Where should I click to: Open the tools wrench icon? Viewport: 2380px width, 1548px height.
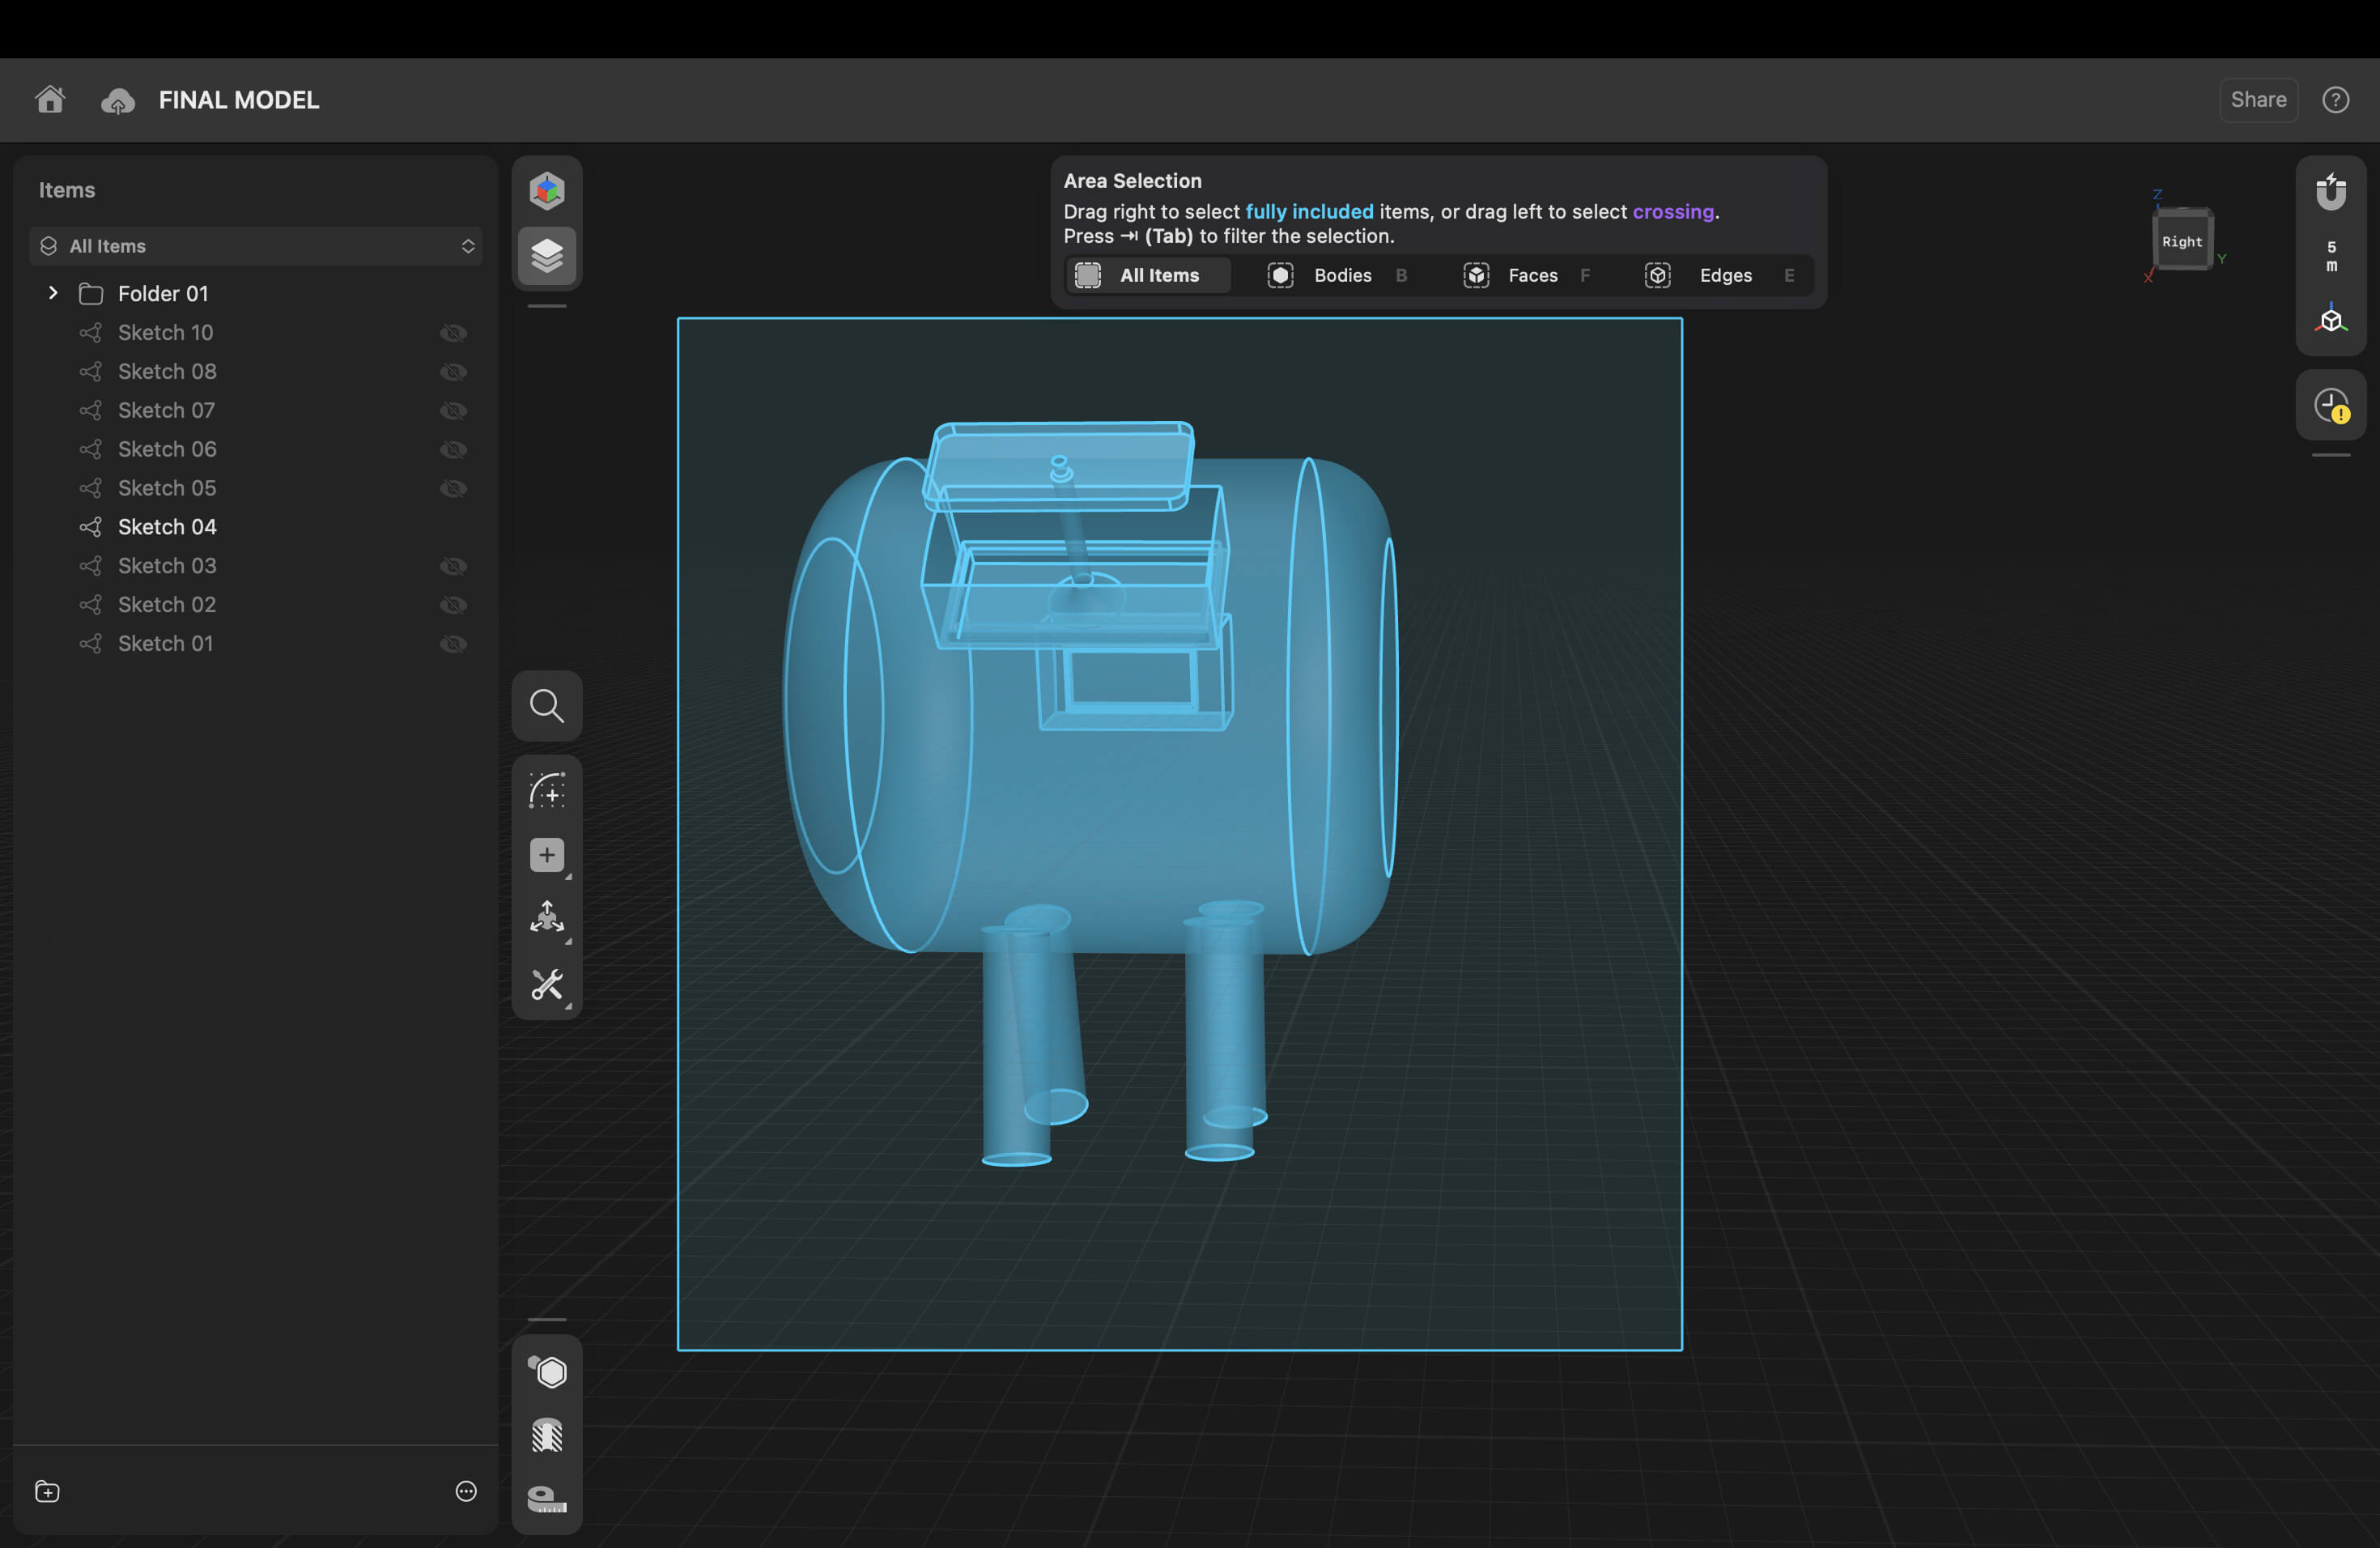[x=547, y=985]
